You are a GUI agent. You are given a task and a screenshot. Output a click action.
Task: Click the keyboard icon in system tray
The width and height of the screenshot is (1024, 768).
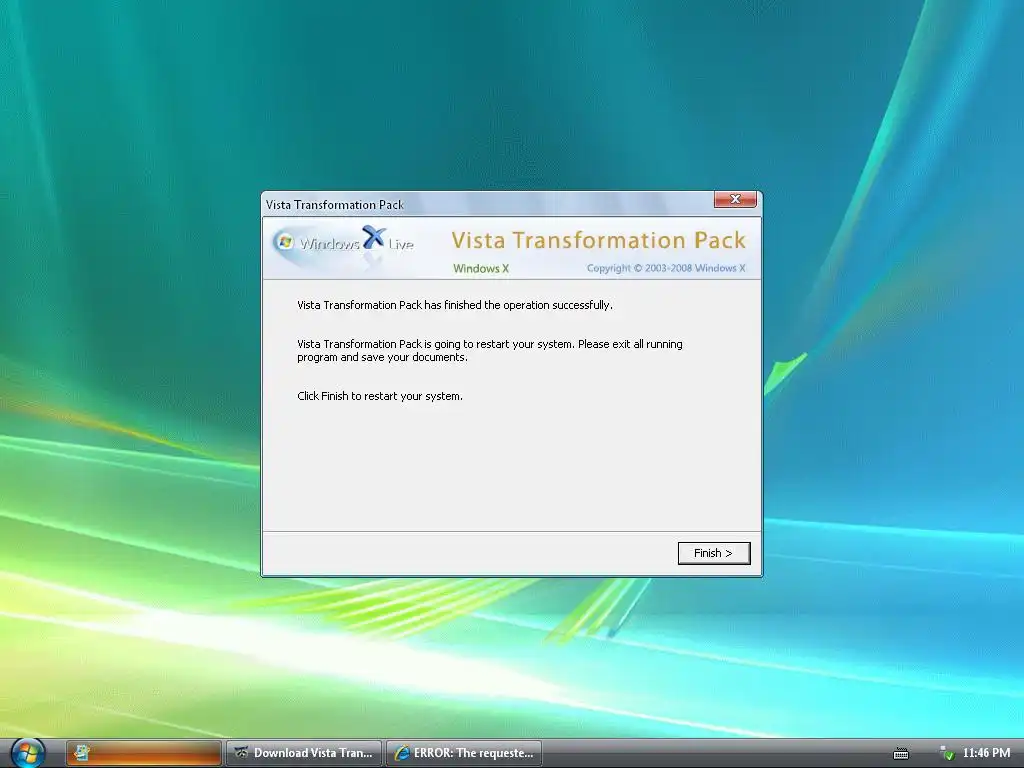click(901, 754)
